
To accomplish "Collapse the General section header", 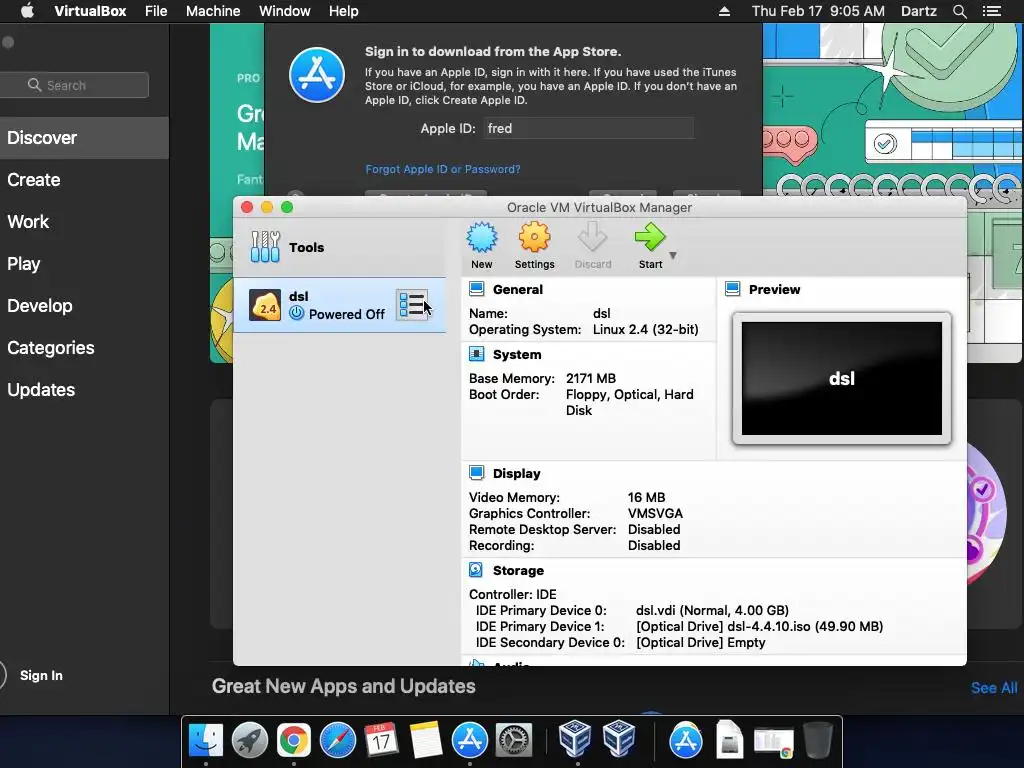I will click(x=518, y=289).
